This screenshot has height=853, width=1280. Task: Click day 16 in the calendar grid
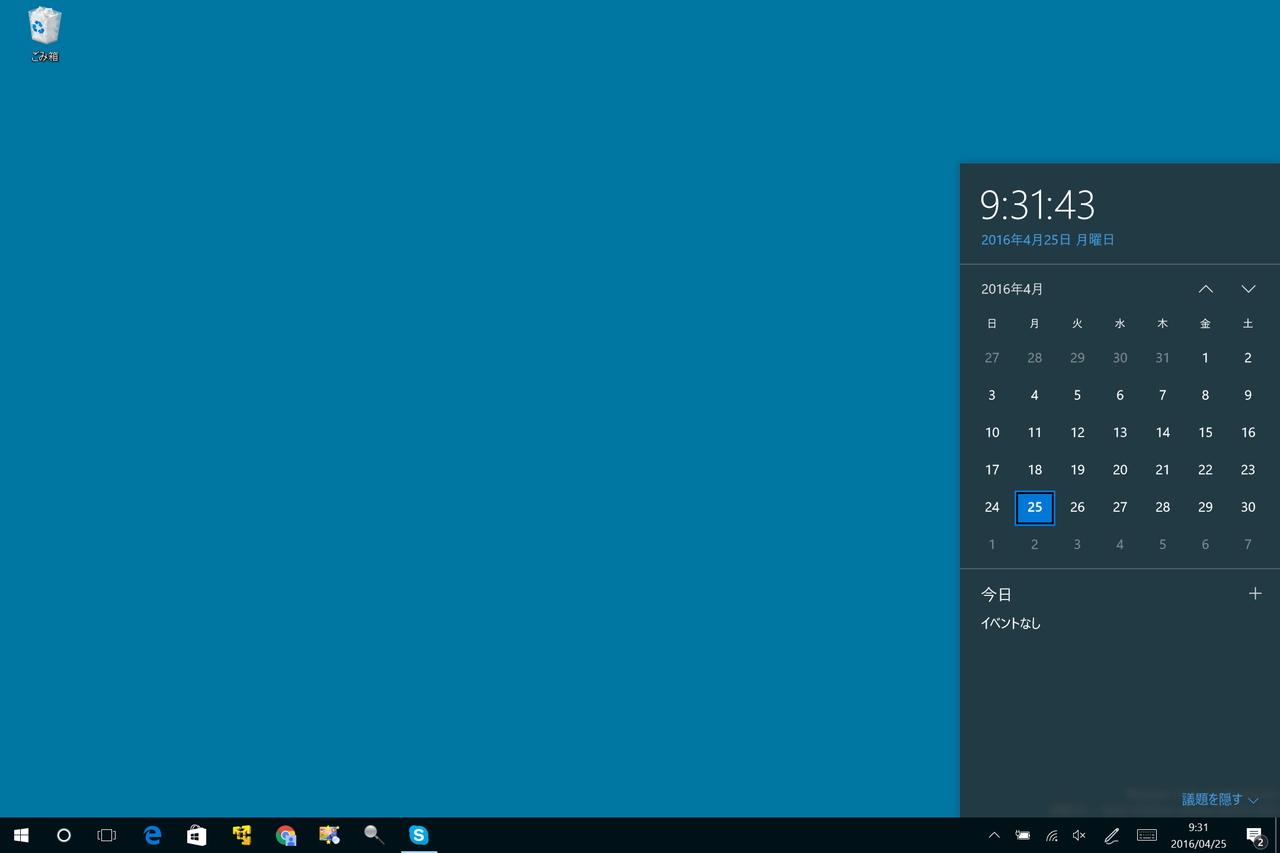[1248, 433]
